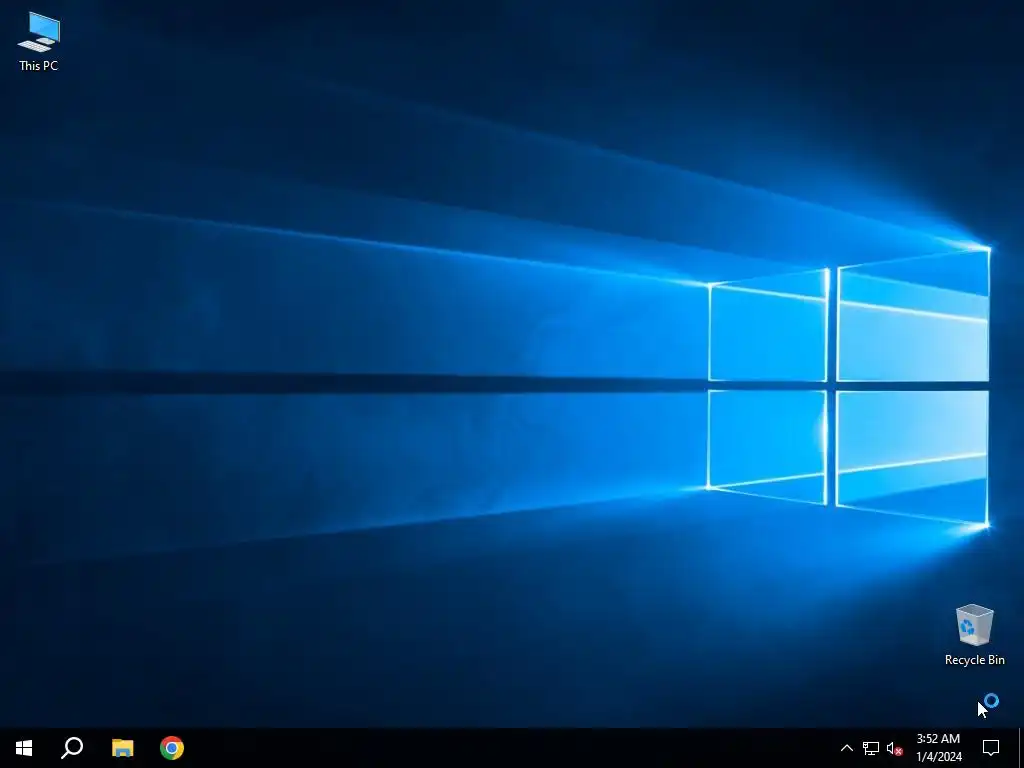
Task: Open the Windows Start menu
Action: pos(24,748)
